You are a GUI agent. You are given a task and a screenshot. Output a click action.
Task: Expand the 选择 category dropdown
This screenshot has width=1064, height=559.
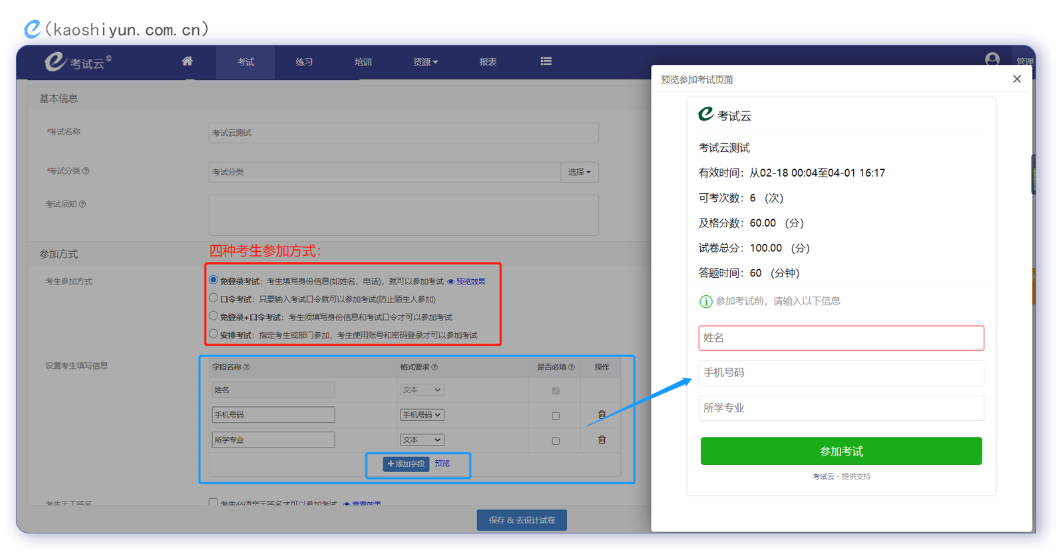(579, 172)
